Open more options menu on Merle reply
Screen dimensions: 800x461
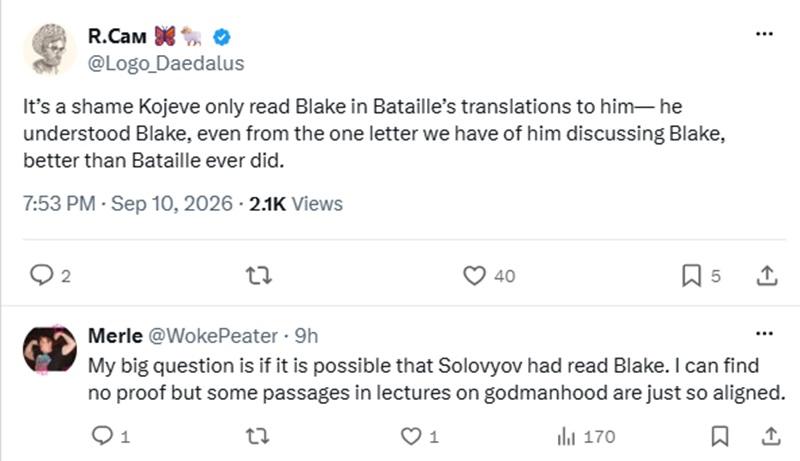point(764,334)
